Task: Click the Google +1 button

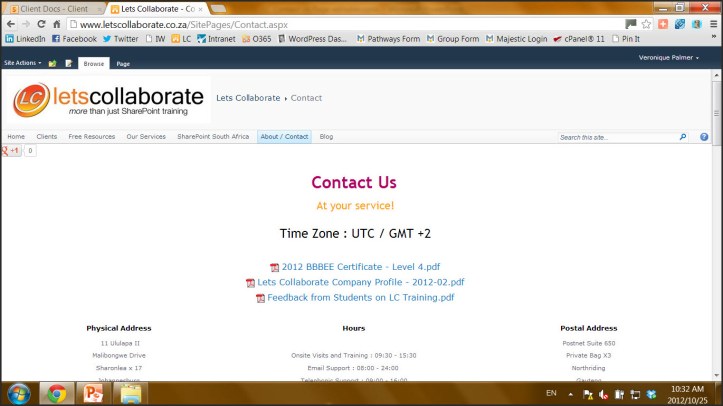Action: tap(11, 151)
